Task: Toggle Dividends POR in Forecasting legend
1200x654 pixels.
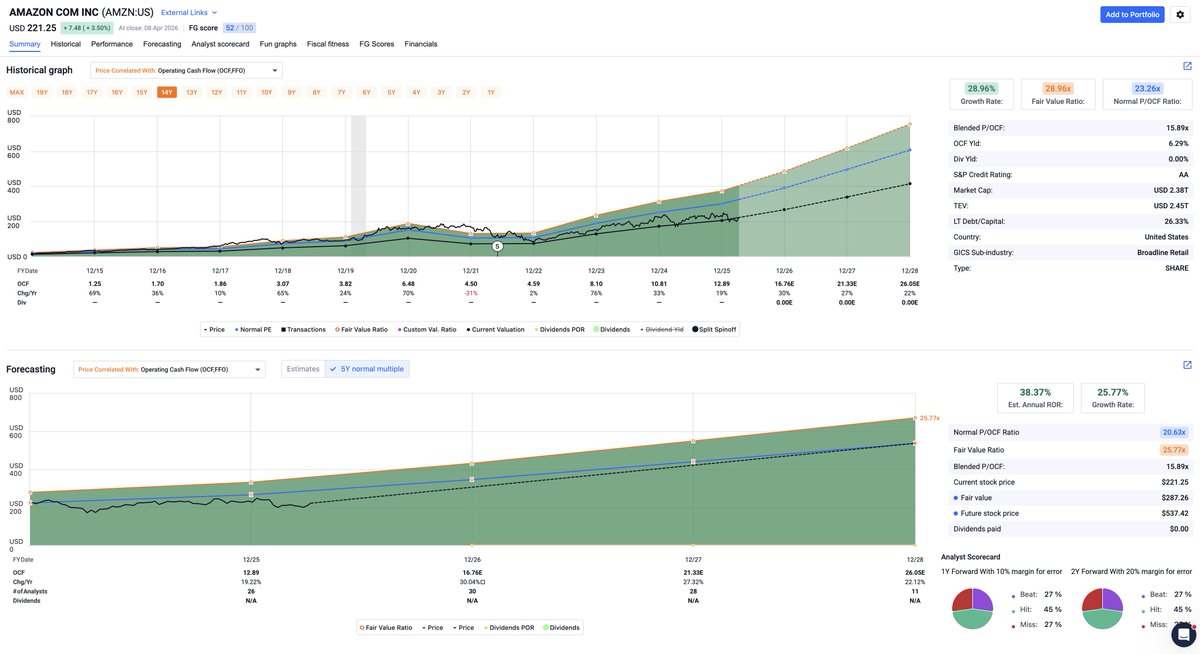Action: [x=509, y=627]
